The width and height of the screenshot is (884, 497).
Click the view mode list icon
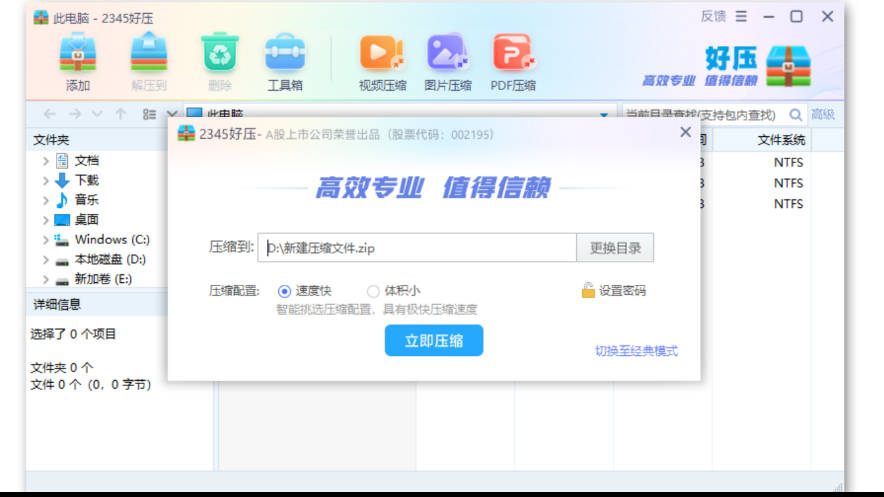149,114
